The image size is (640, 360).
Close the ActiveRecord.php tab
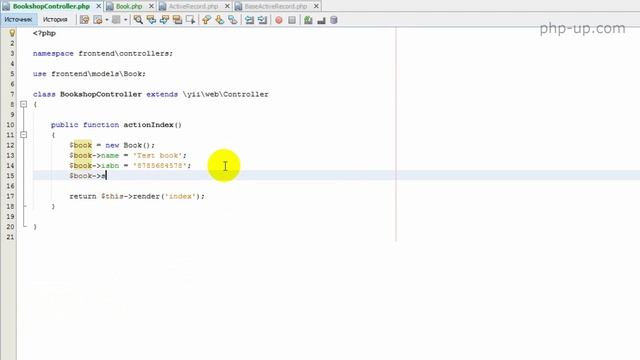tap(227, 7)
